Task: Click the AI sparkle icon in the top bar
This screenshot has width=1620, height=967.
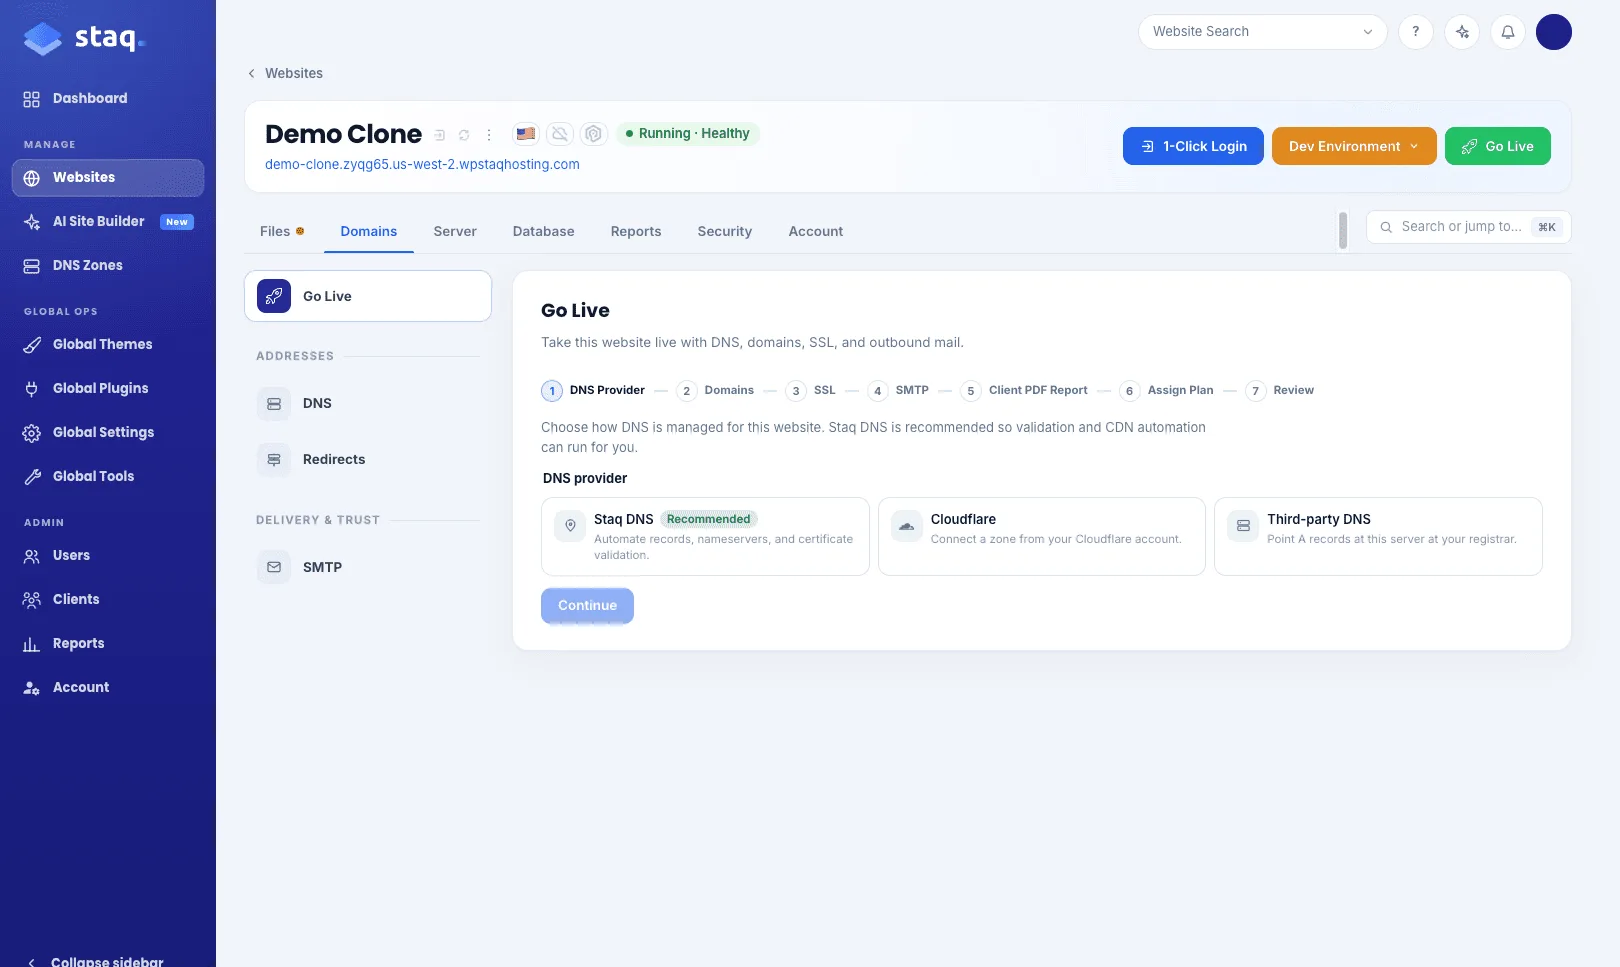Action: point(1462,32)
